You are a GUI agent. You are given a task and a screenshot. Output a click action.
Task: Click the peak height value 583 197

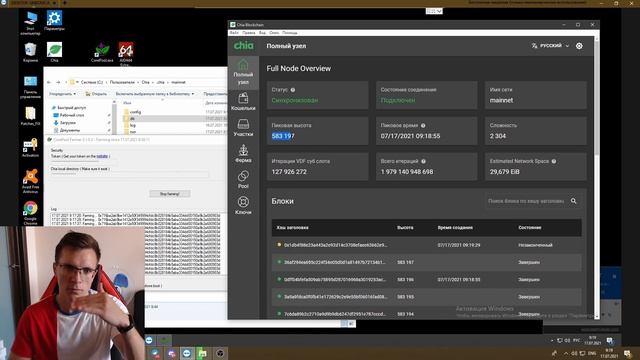pyautogui.click(x=283, y=136)
